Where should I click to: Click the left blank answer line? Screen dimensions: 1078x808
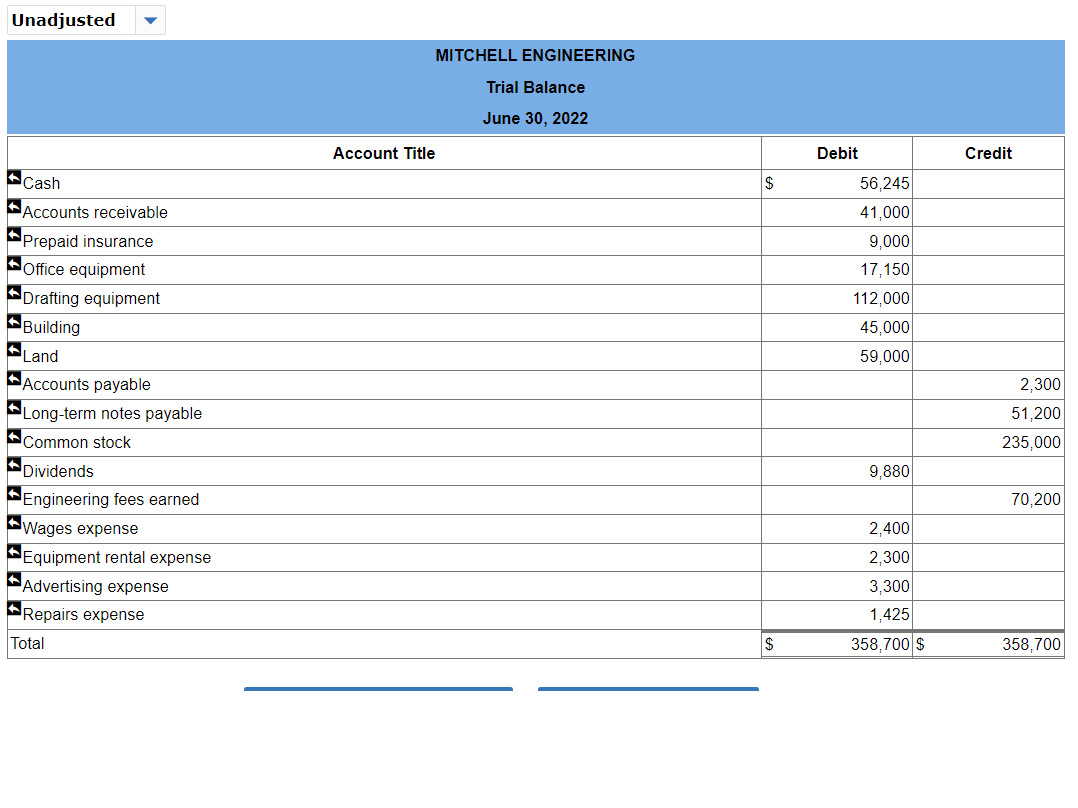[x=378, y=688]
